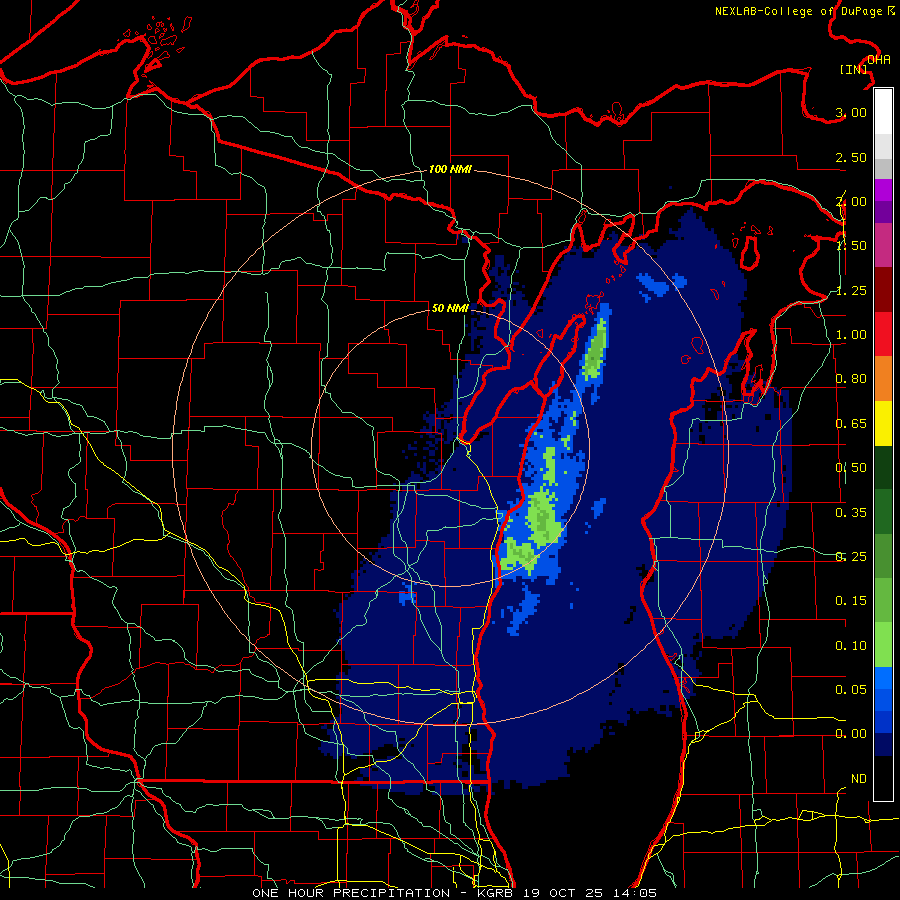
Task: Click the 0.80 legend value
Action: pos(851,379)
